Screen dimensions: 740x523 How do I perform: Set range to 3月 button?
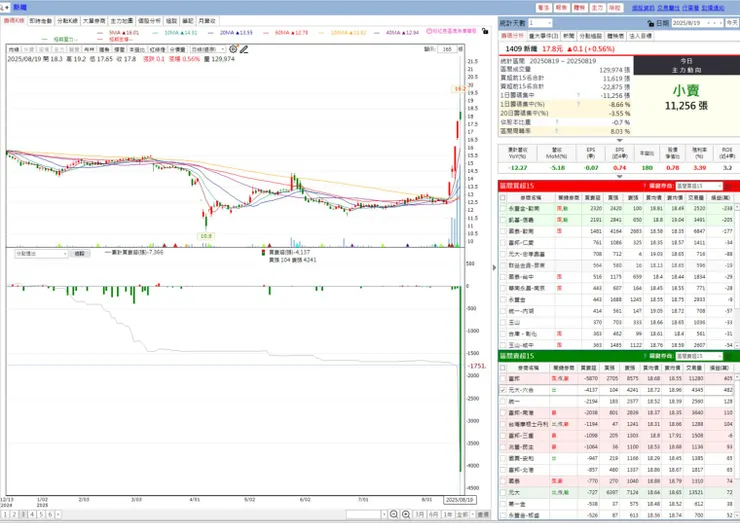click(420, 515)
